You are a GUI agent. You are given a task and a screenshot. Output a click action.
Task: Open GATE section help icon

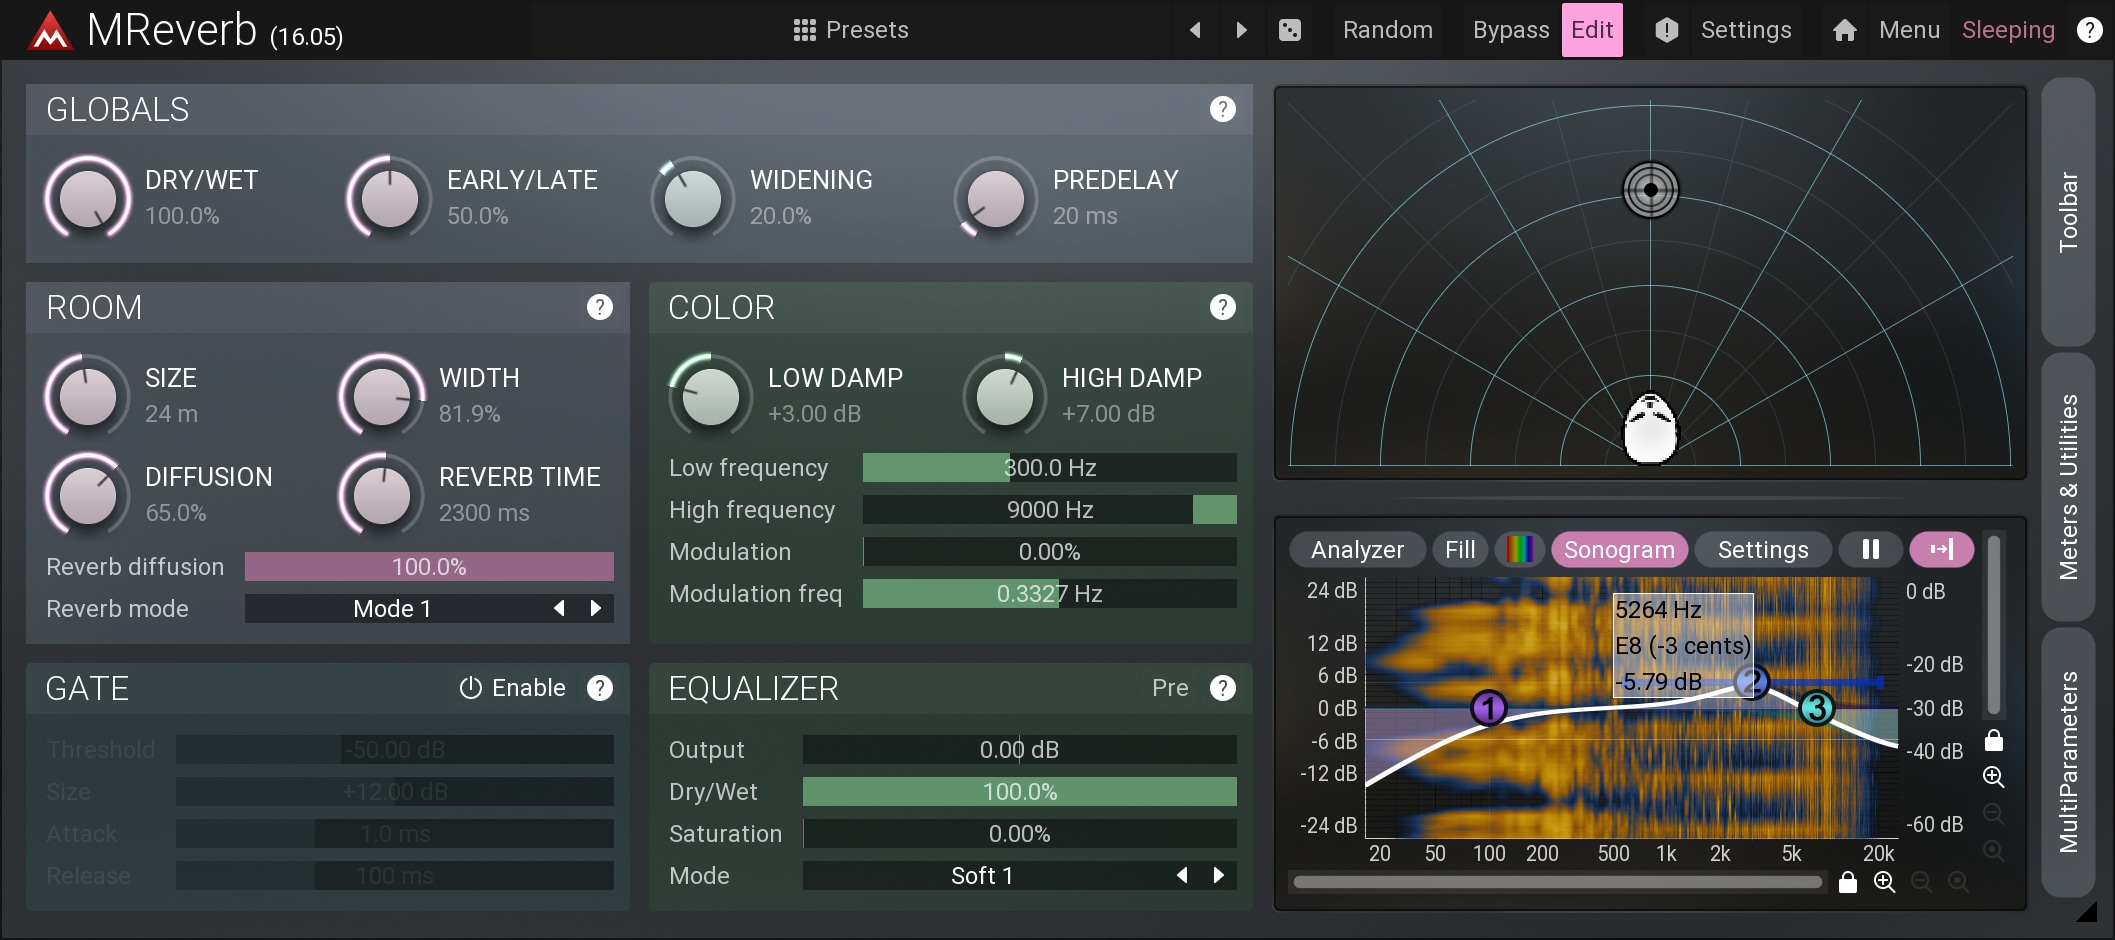pos(600,688)
